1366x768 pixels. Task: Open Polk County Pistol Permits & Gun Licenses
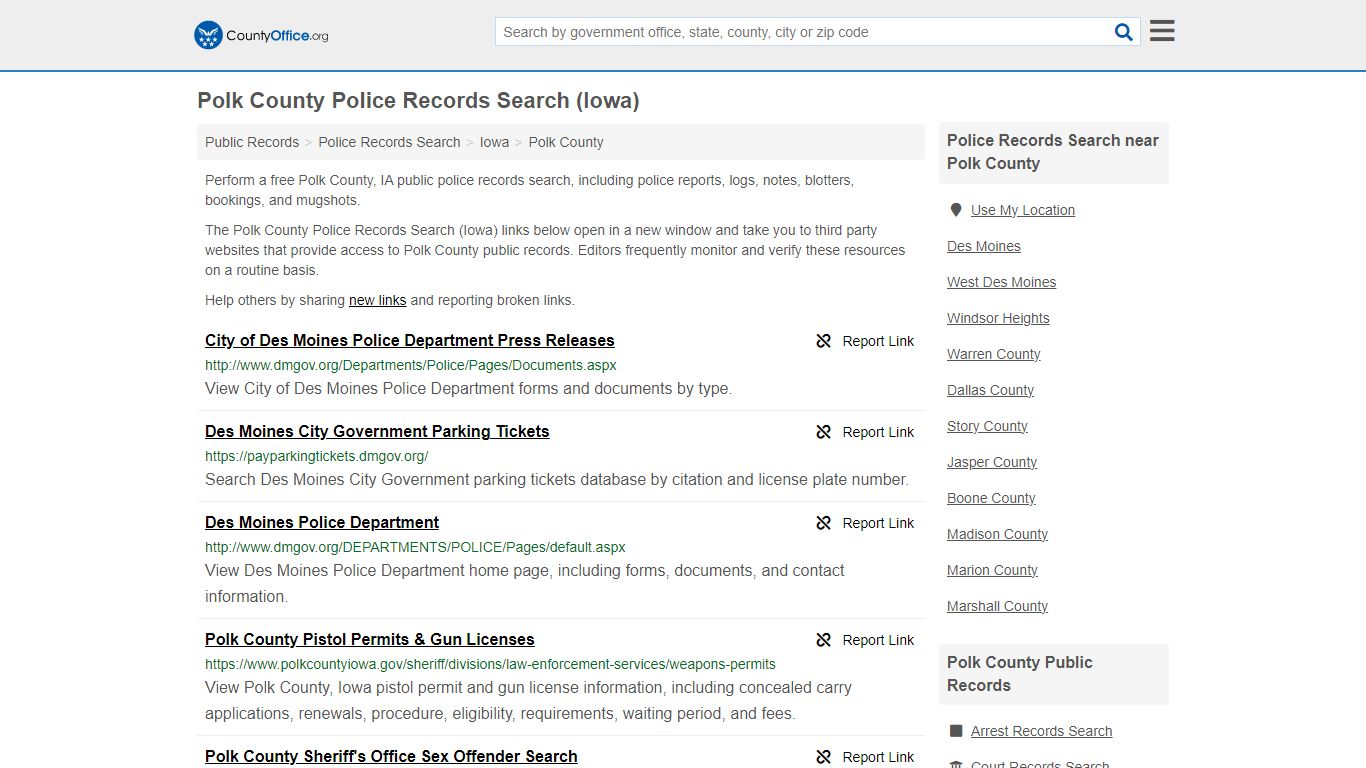coord(370,640)
